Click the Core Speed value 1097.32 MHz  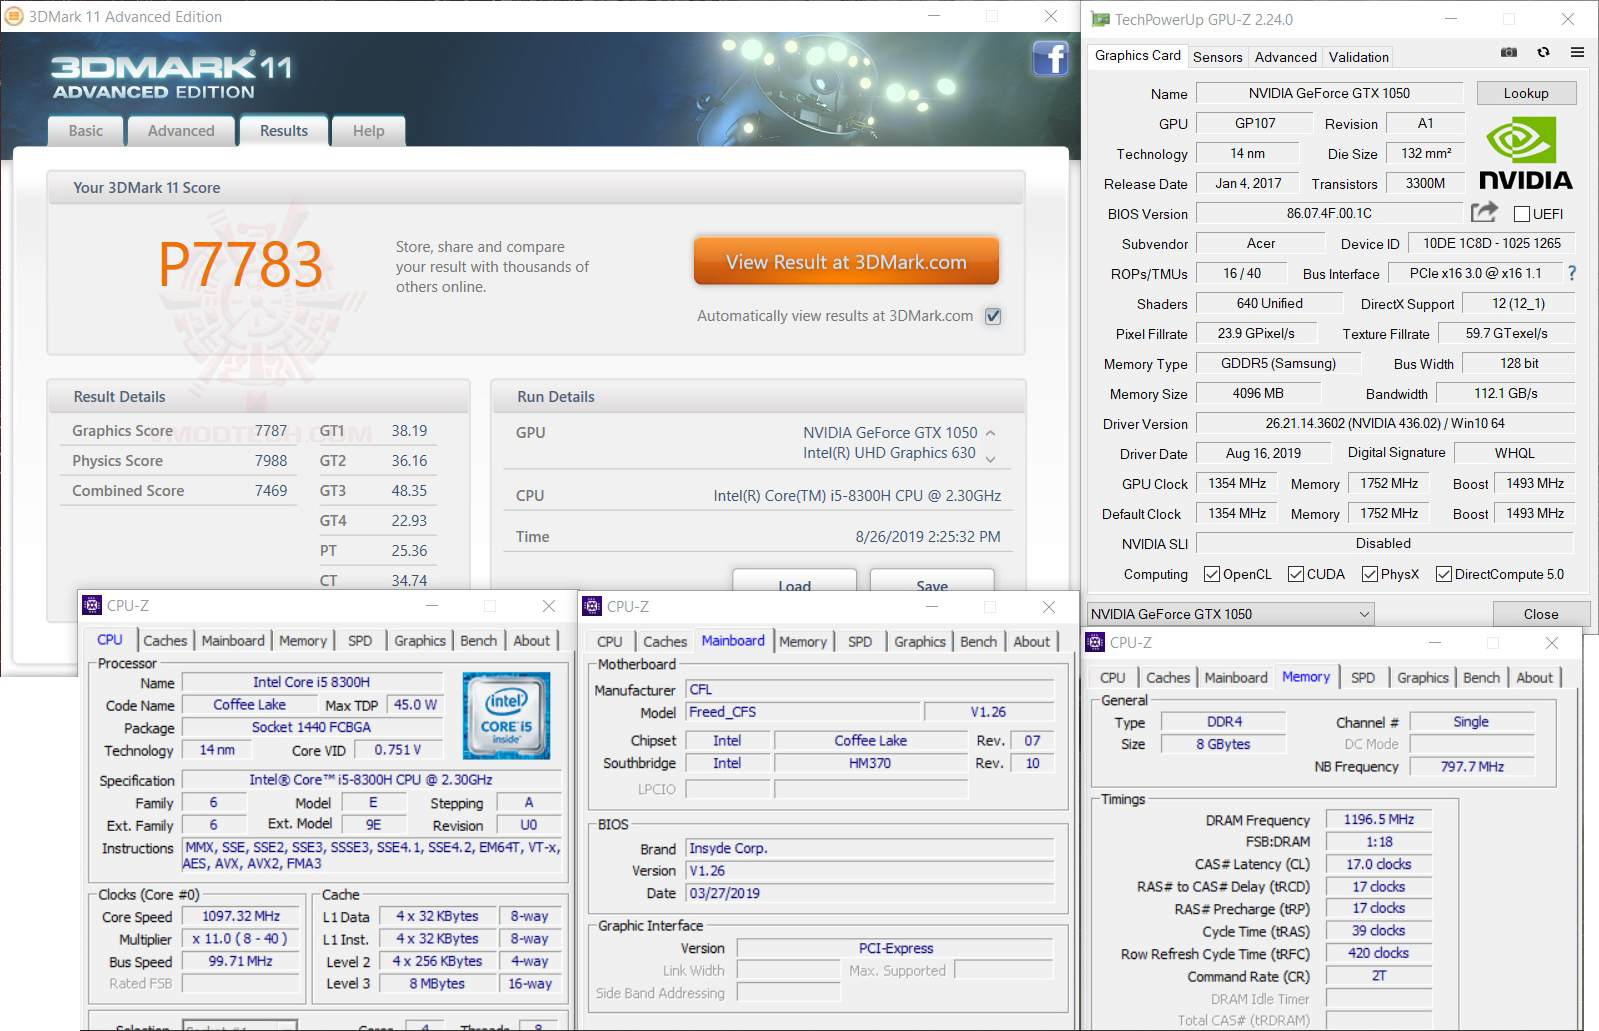coord(240,916)
